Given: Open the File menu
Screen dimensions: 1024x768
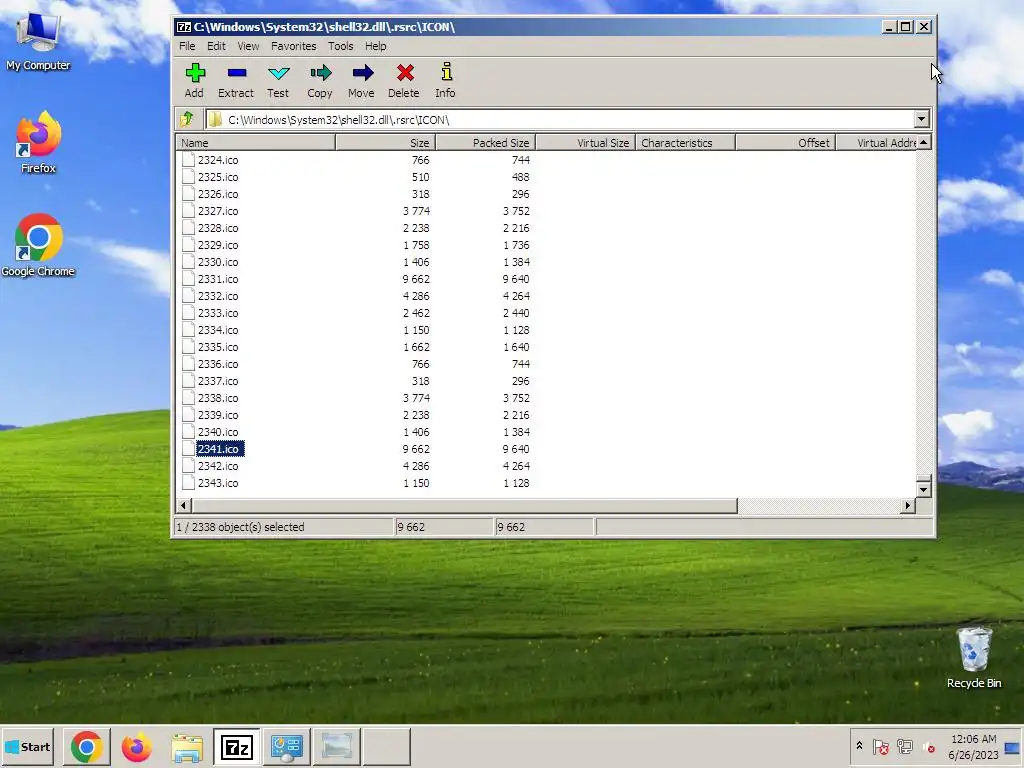Looking at the screenshot, I should 187,46.
